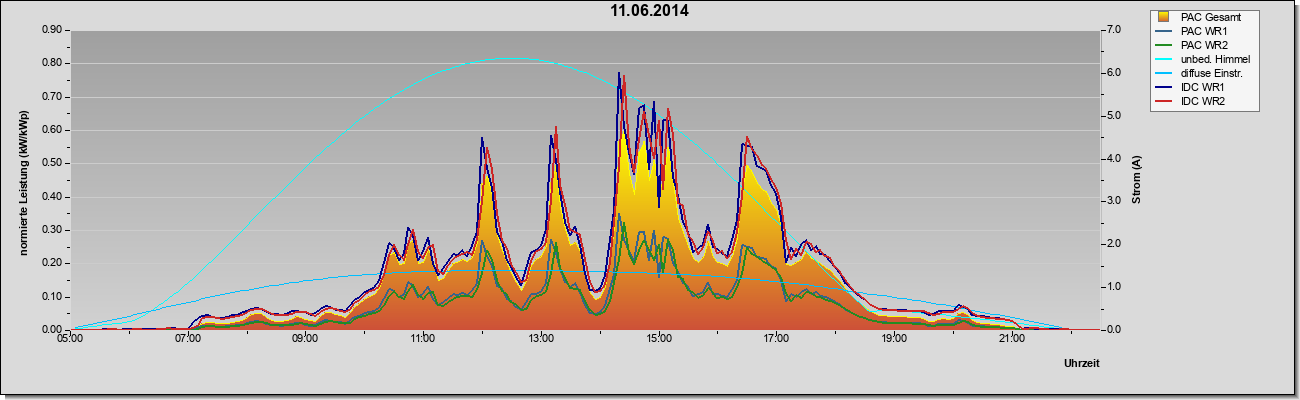Click the 13:00 time axis label
The image size is (1300, 400).
coord(540,339)
